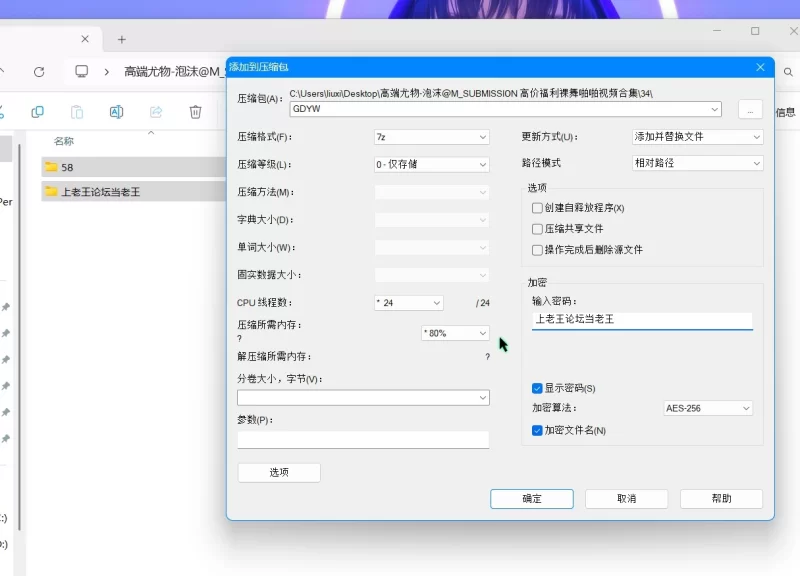Open memory usage dropdown showing 80%
The width and height of the screenshot is (800, 576).
point(455,333)
